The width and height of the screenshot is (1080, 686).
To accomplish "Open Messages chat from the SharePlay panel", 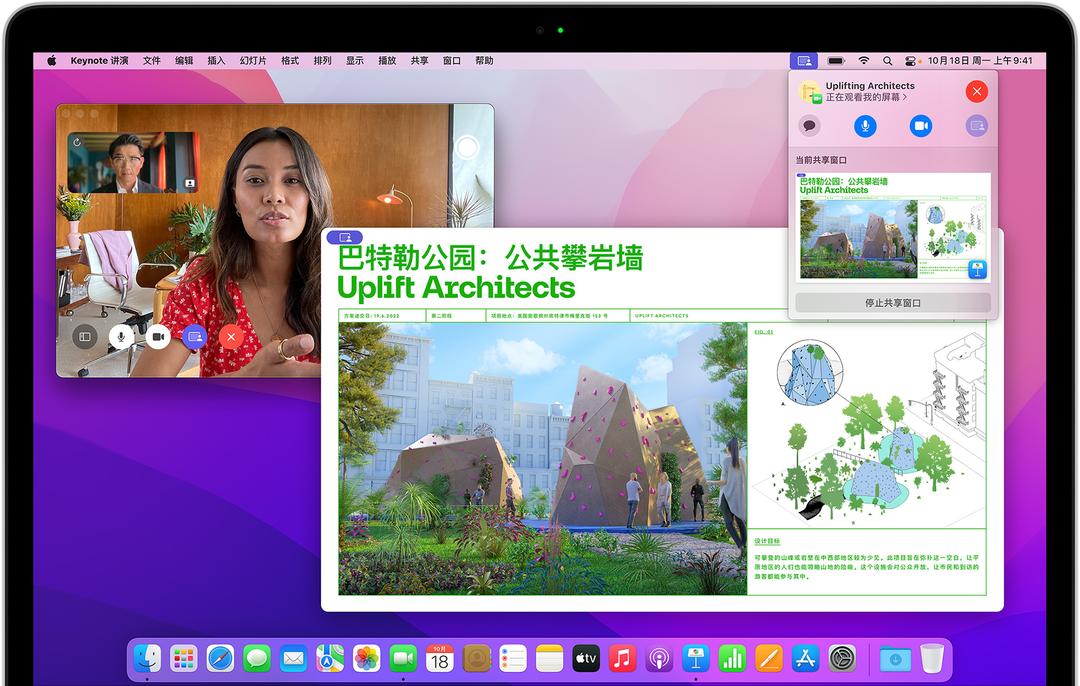I will click(x=808, y=126).
